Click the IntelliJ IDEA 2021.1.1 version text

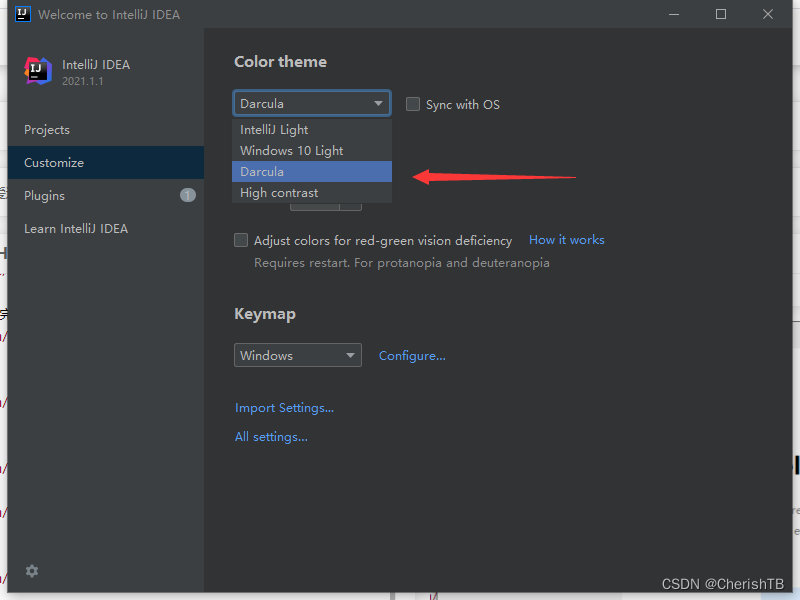tap(83, 81)
